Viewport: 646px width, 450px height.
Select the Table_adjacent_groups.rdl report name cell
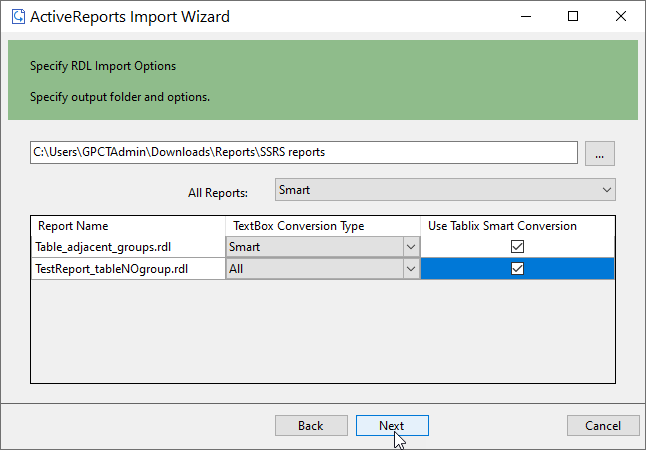128,247
